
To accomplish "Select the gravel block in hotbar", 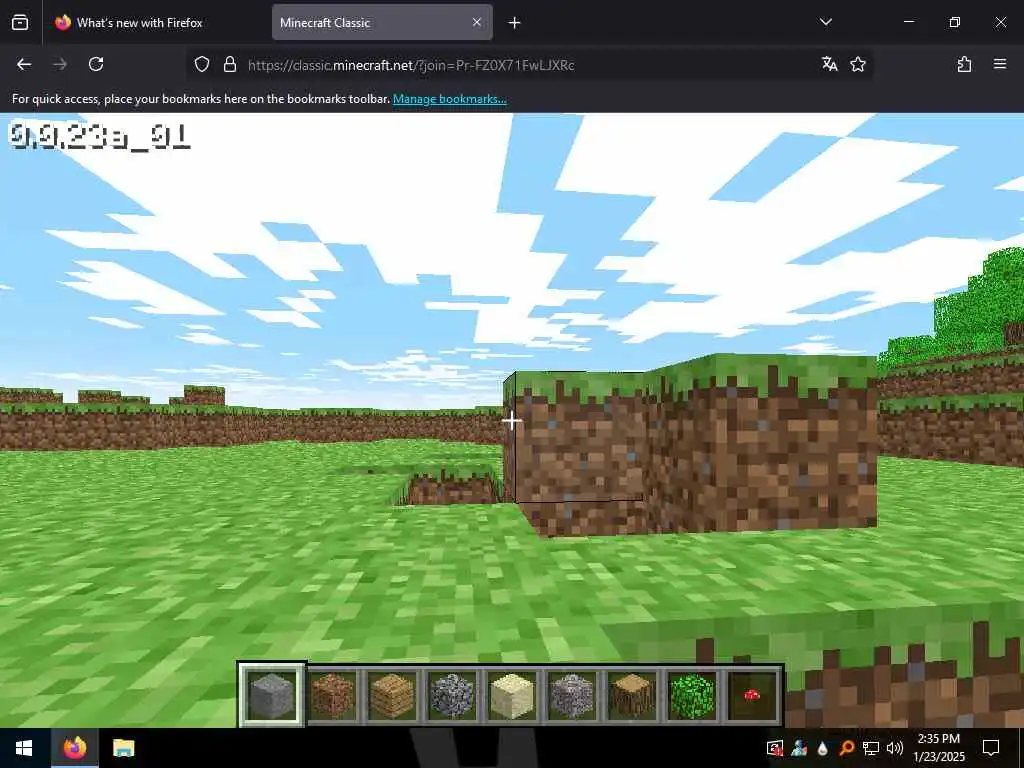I will click(x=572, y=696).
